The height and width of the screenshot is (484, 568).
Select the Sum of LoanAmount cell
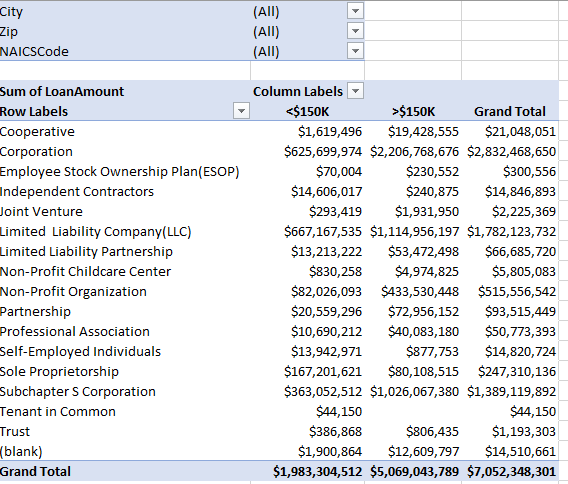[62, 91]
